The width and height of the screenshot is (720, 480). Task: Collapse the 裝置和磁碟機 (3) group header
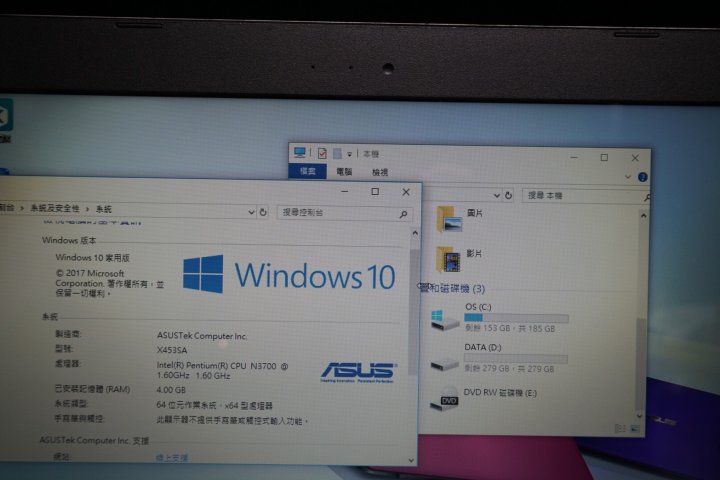click(452, 288)
